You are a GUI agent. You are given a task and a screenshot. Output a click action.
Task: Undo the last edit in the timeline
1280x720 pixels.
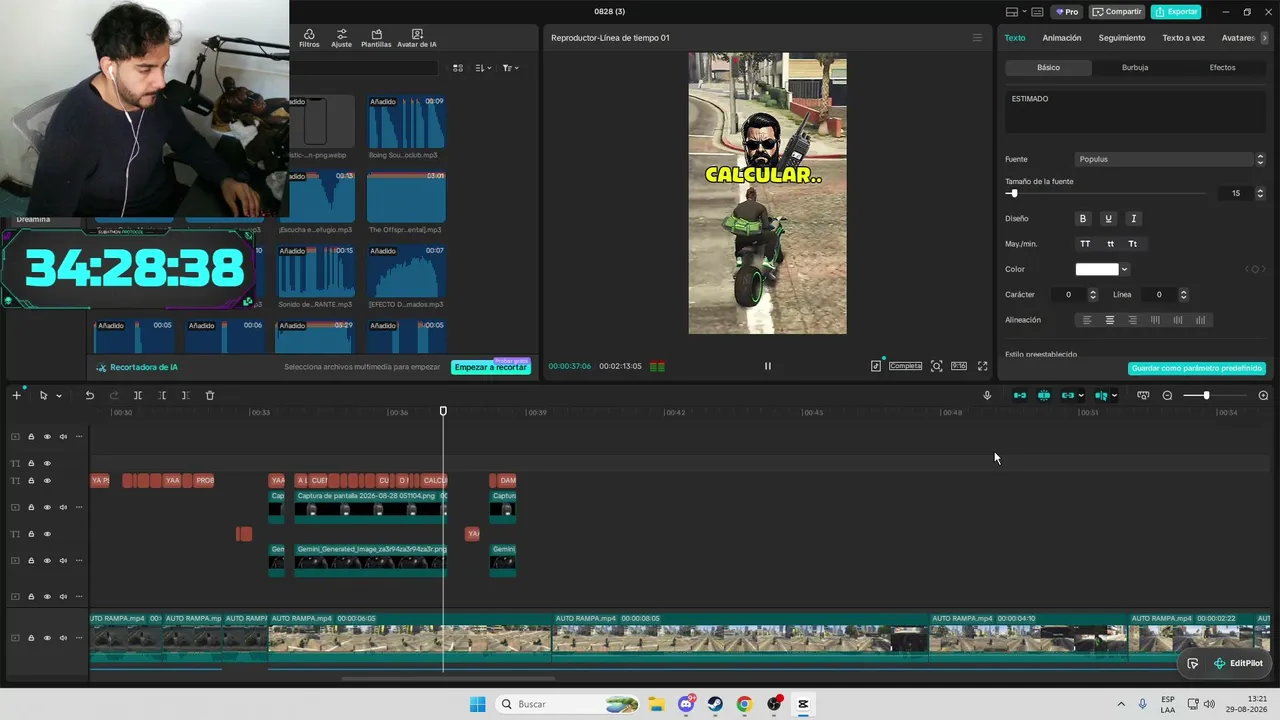[90, 395]
